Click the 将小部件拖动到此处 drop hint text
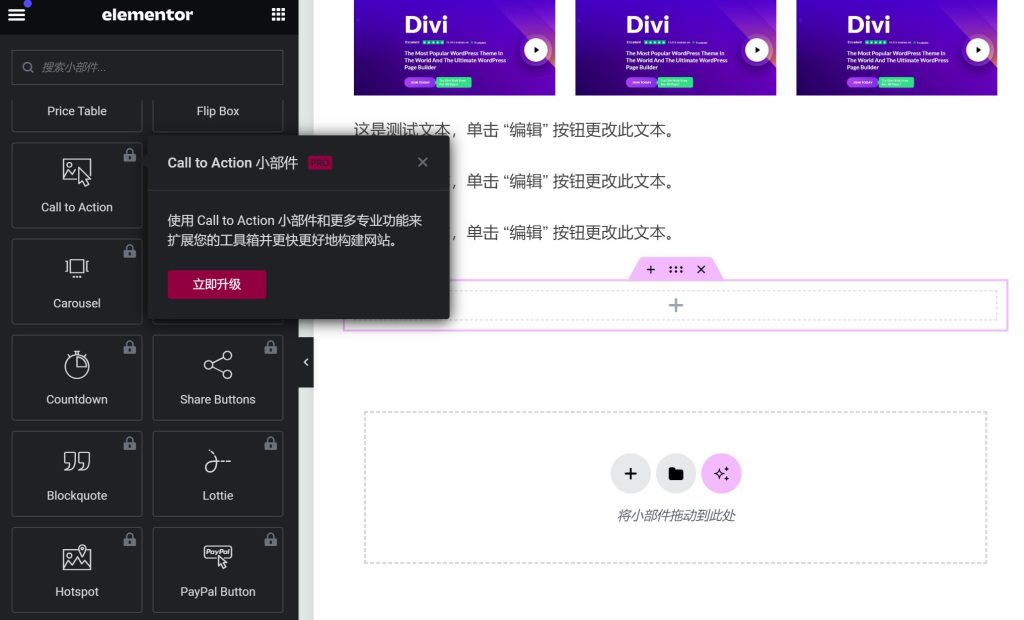Viewport: 1024px width, 620px height. tap(676, 515)
